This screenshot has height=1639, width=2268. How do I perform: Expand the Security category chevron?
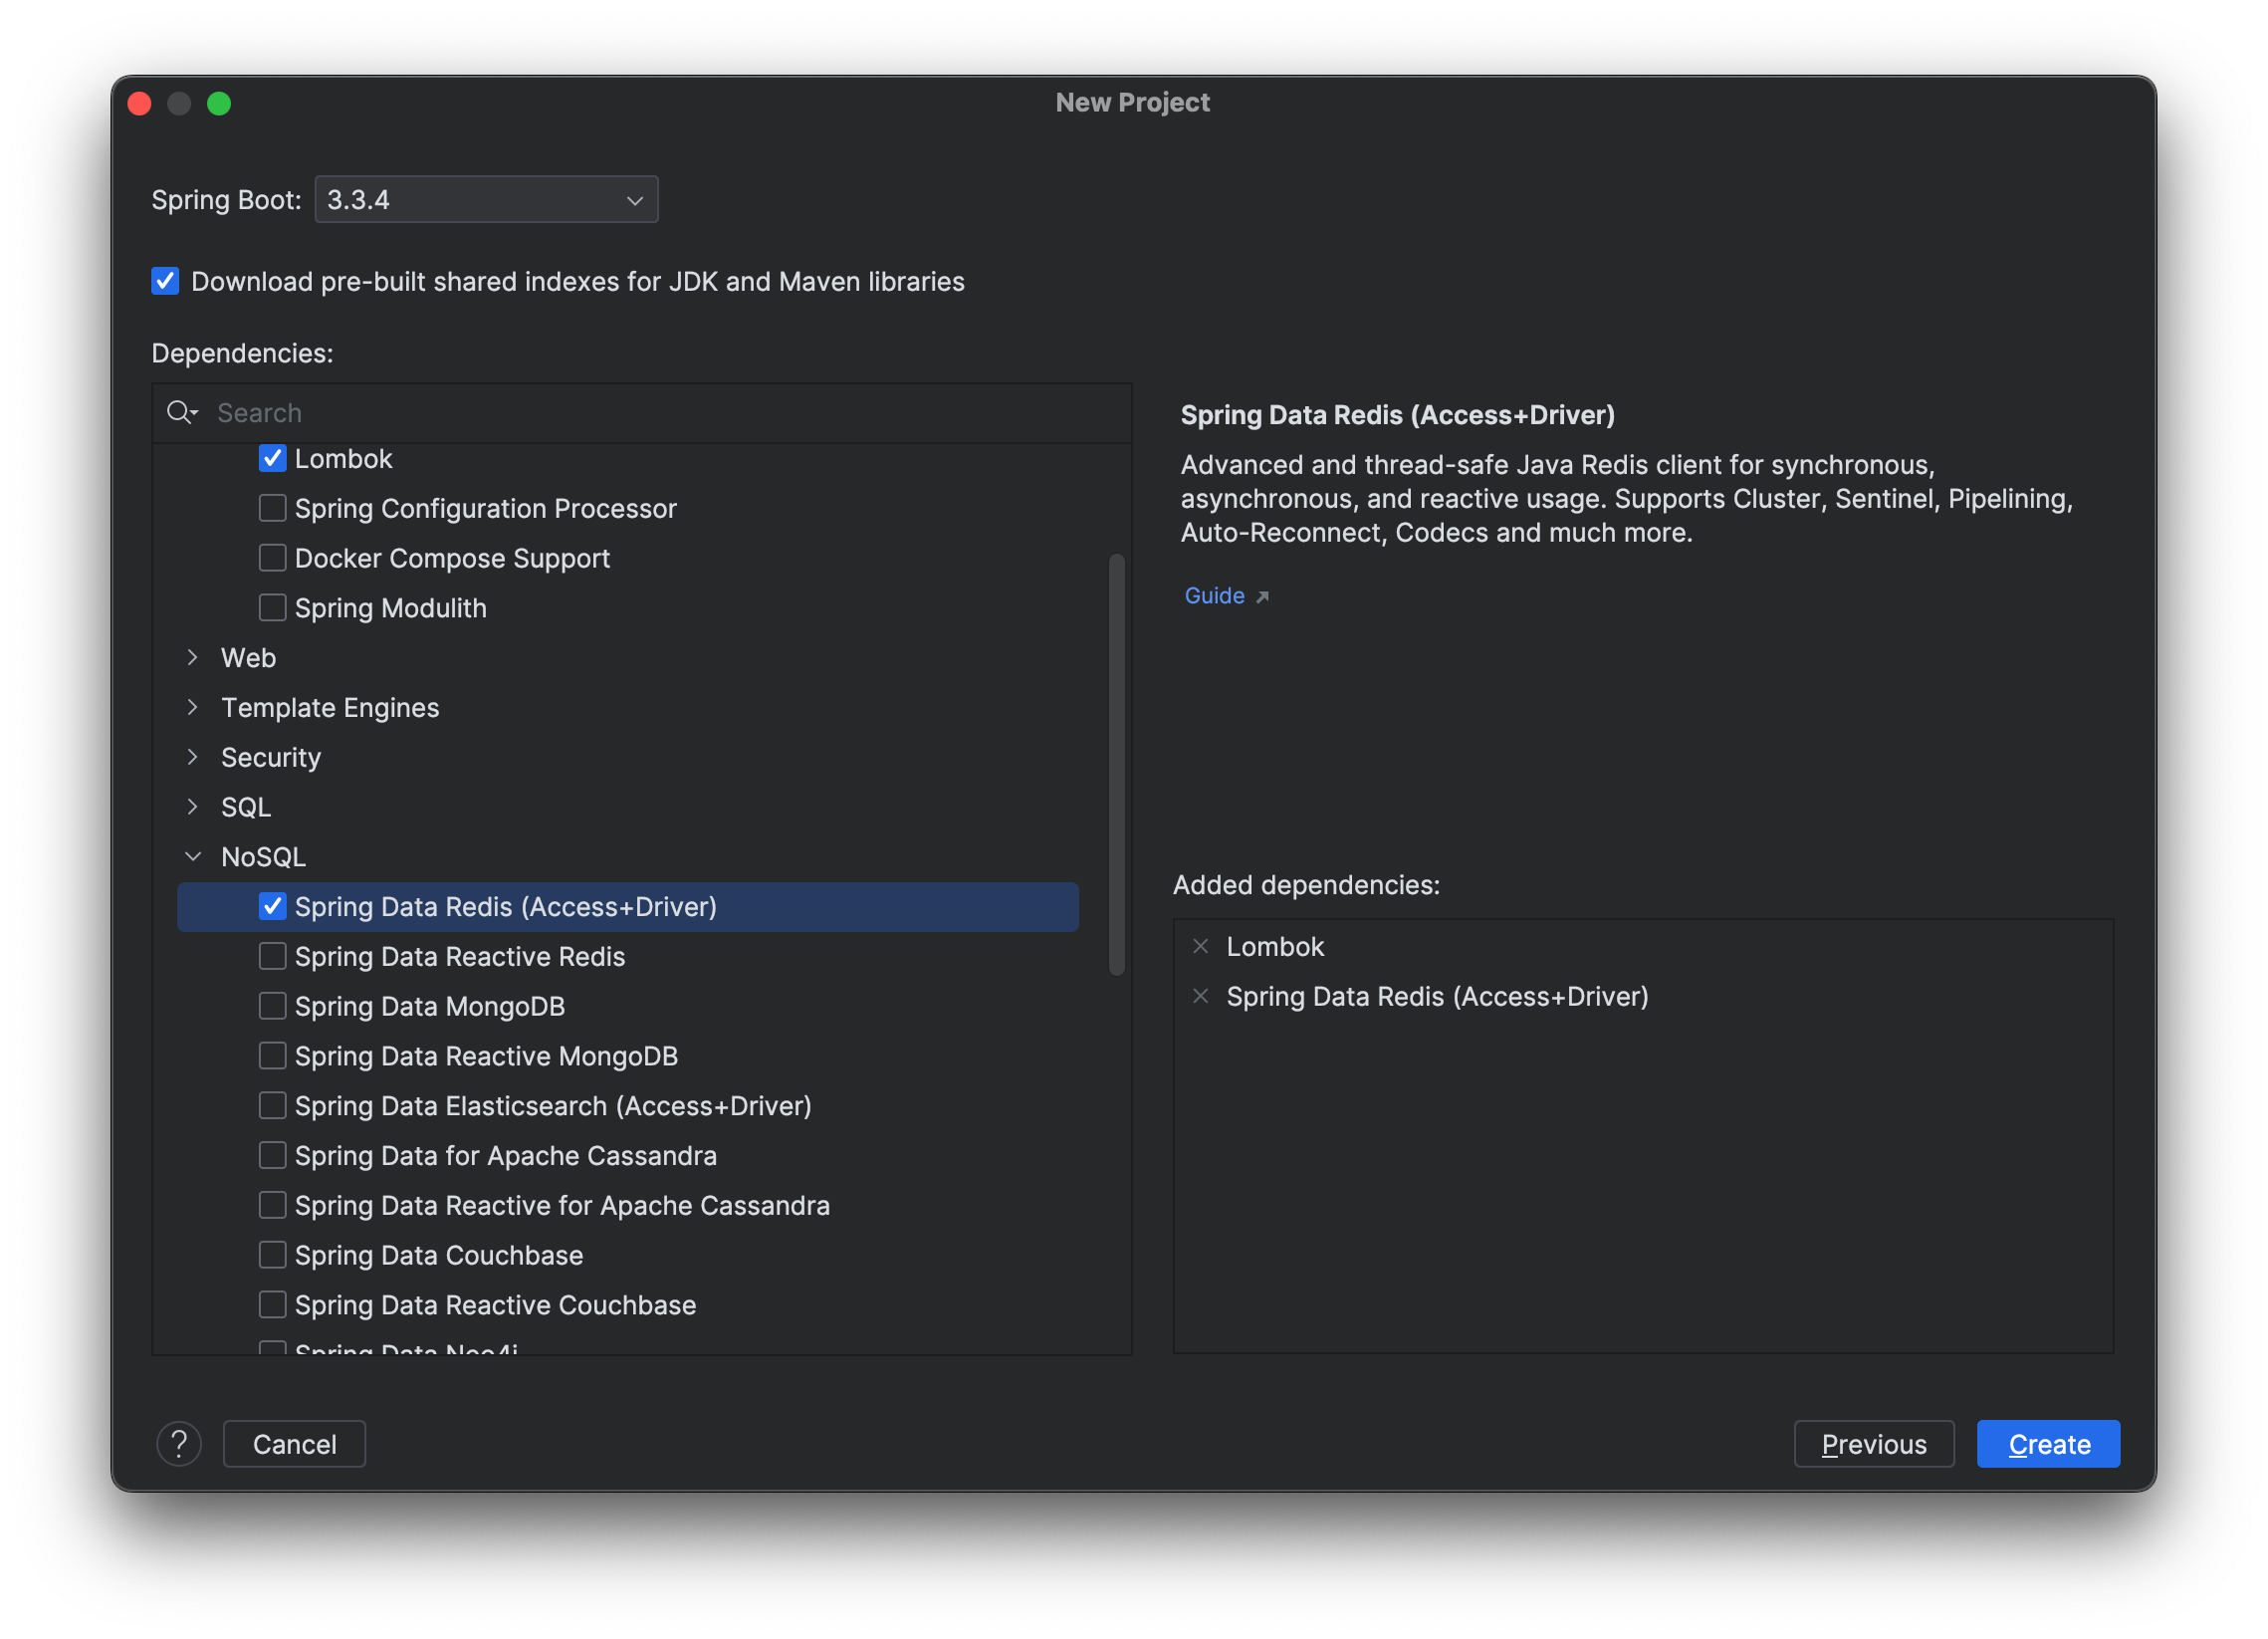(x=193, y=758)
